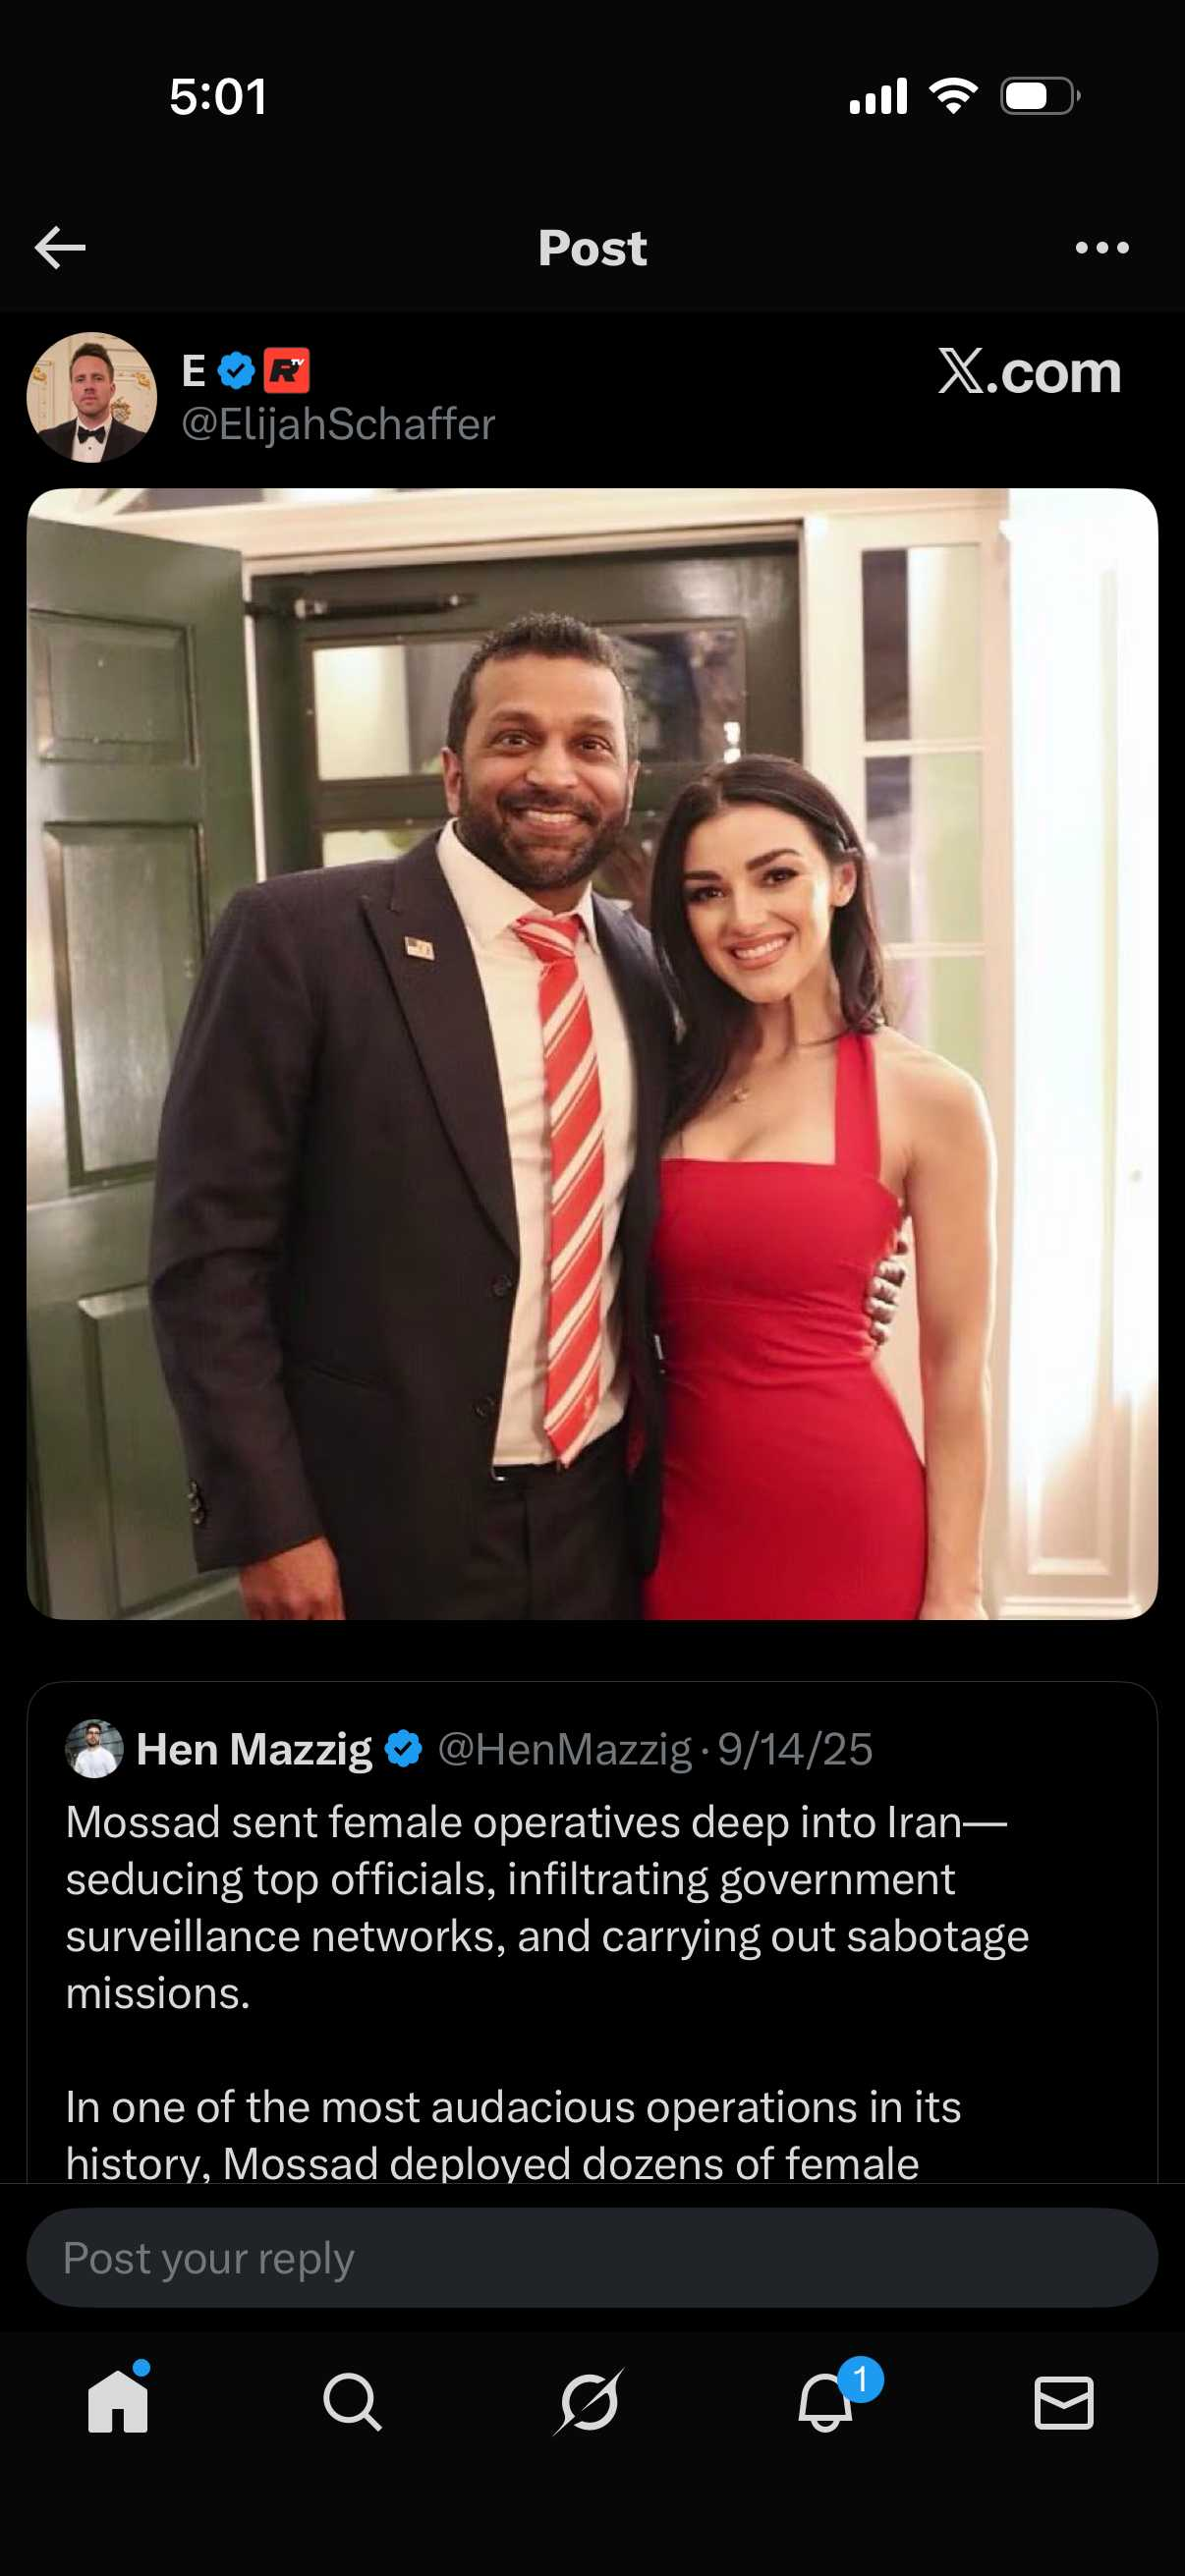The width and height of the screenshot is (1185, 2576).
Task: Open the quoted Mossad post text
Action: [x=546, y=1907]
